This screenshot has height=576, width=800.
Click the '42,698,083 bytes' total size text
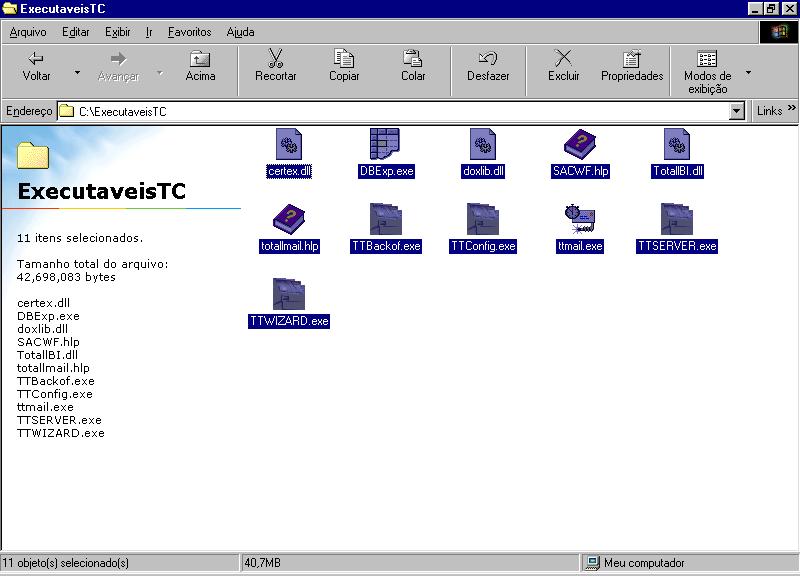[66, 277]
